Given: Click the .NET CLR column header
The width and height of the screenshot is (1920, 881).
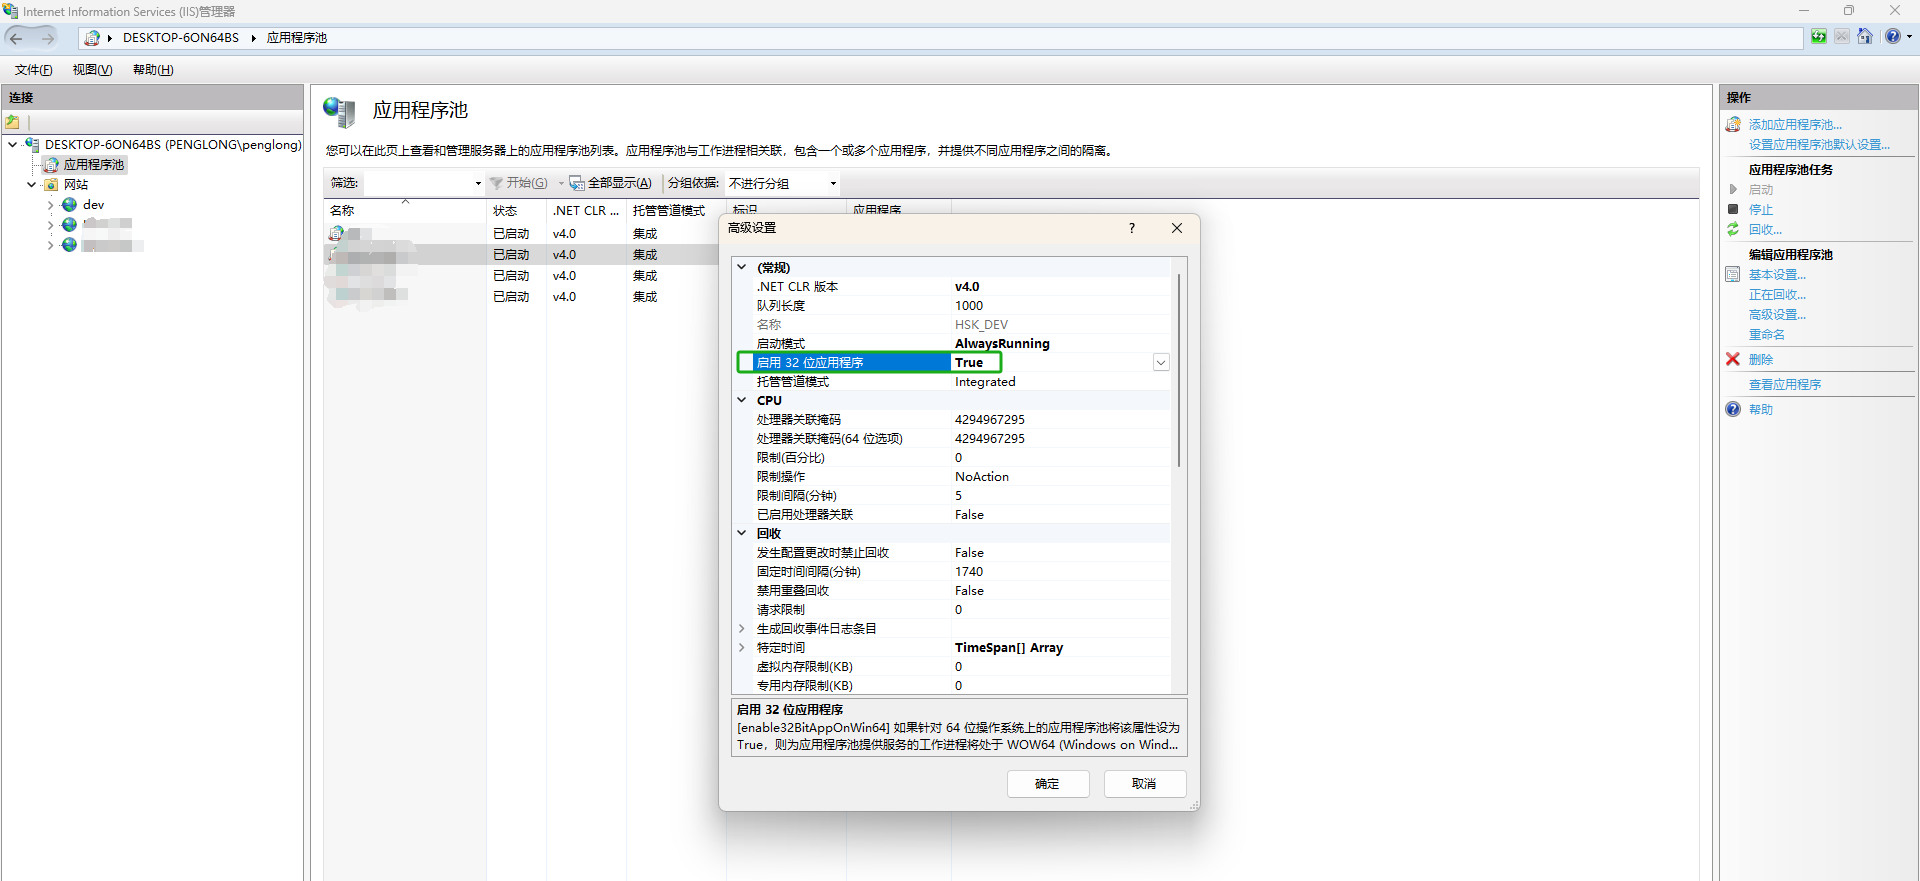Looking at the screenshot, I should [586, 211].
